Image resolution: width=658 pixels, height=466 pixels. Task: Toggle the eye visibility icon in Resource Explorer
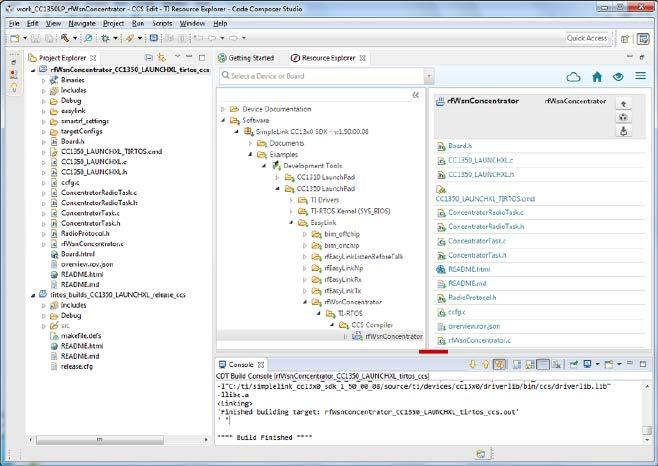pos(618,77)
